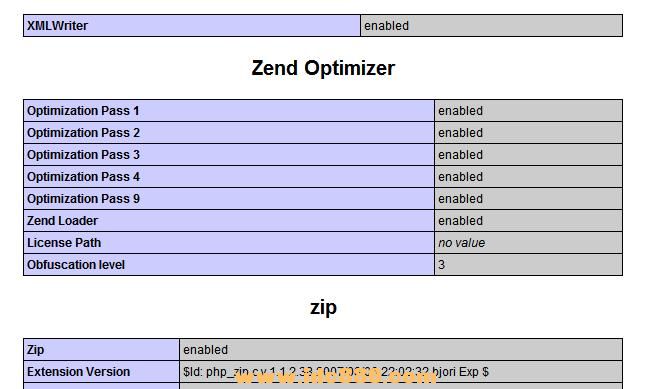This screenshot has width=671, height=389.
Task: Click Optimization Pass 4 label
Action: click(x=83, y=177)
